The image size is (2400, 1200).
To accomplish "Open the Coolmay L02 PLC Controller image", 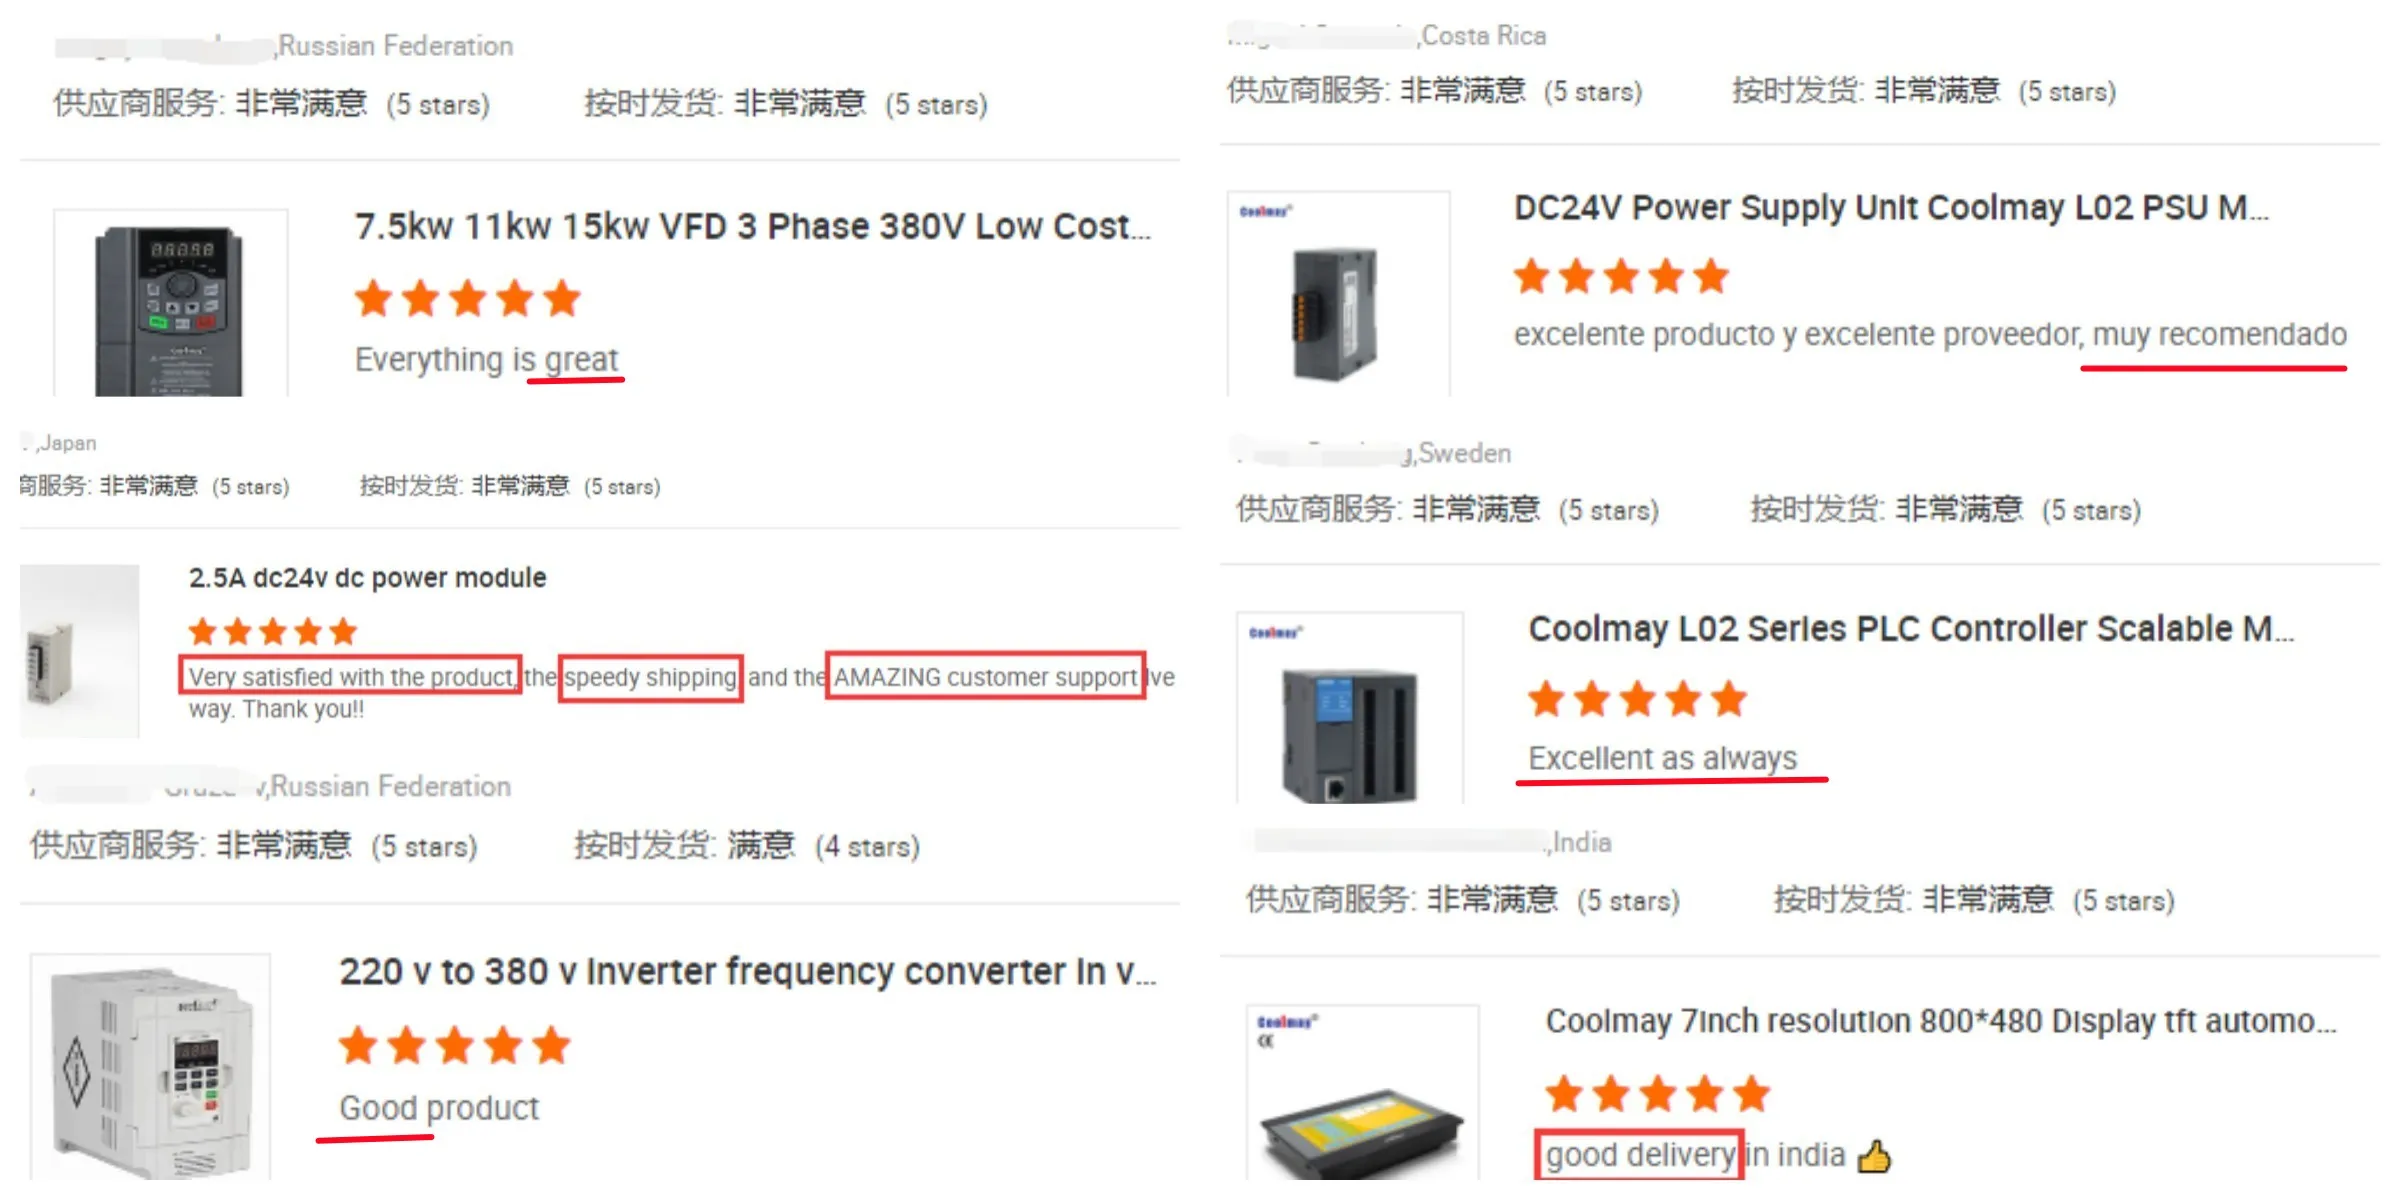I will [x=1350, y=708].
